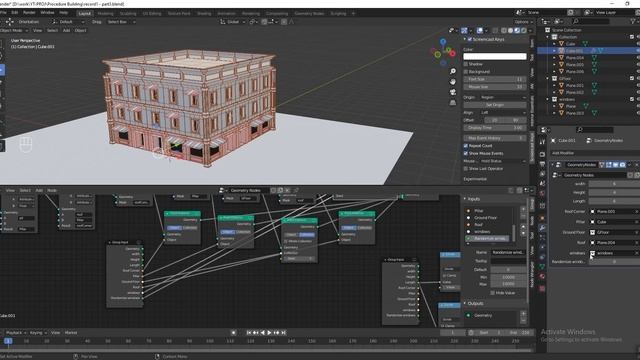Collapse the Inputs panel in the node editor sidebar
This screenshot has width=640, height=360.
point(464,199)
